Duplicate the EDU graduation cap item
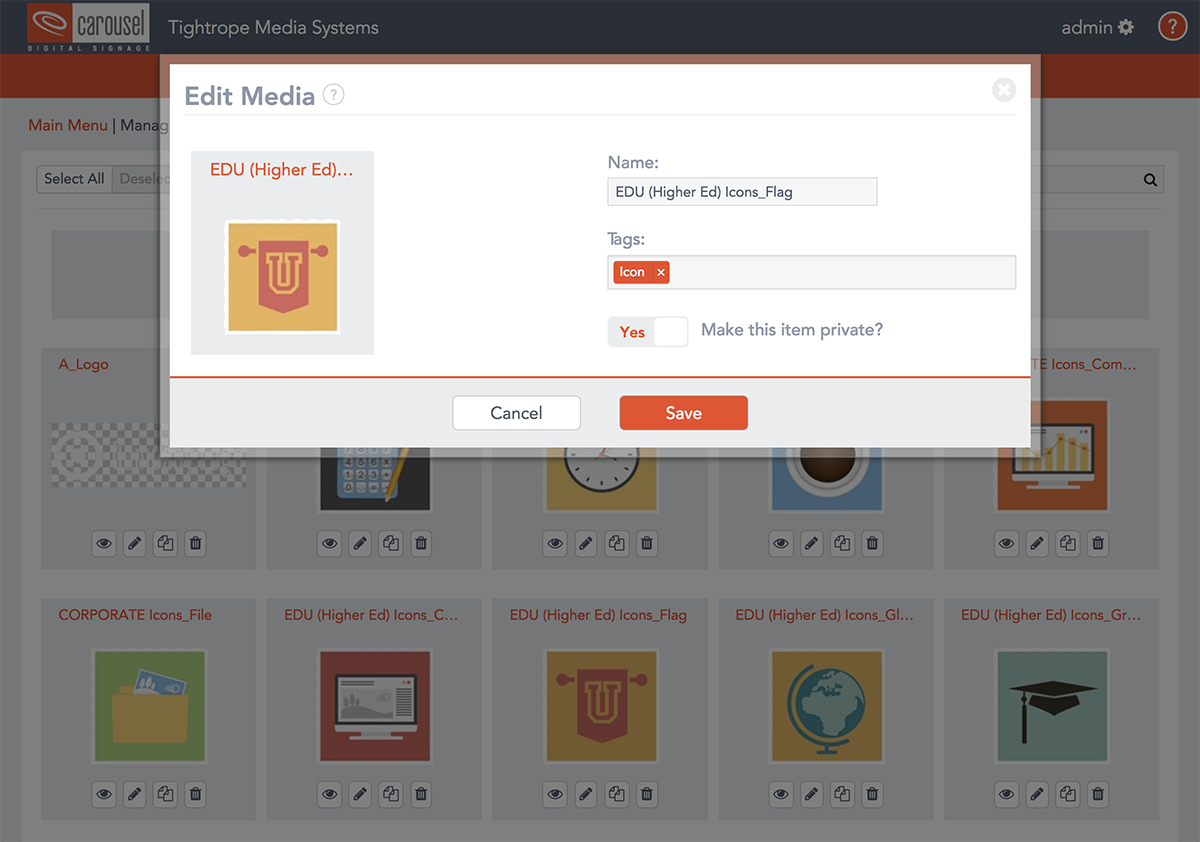Viewport: 1200px width, 842px height. point(1068,795)
